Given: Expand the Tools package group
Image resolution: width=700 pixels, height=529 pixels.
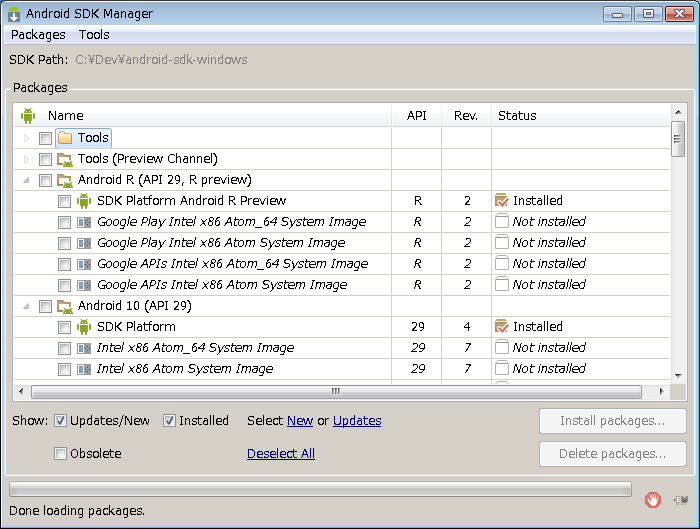Looking at the screenshot, I should (27, 138).
